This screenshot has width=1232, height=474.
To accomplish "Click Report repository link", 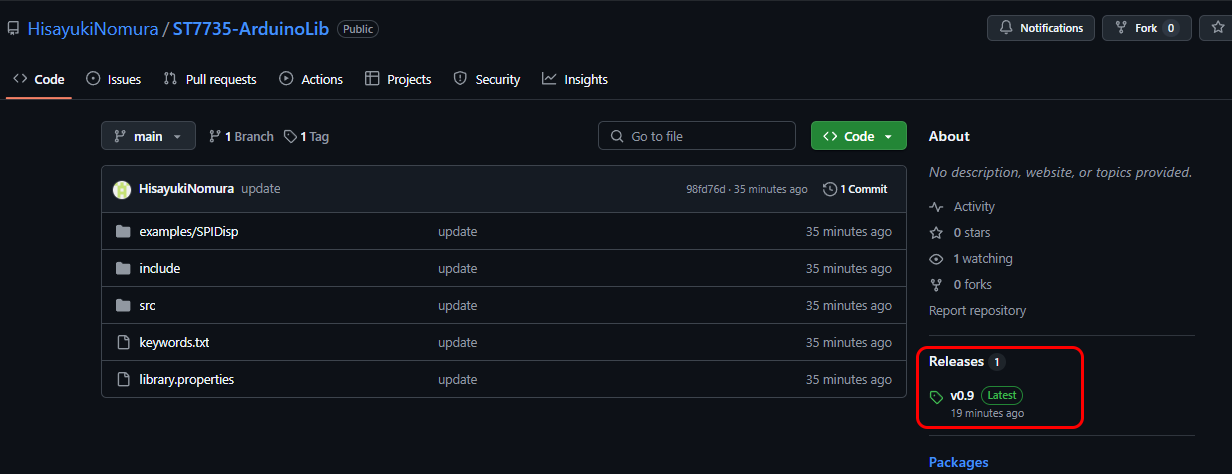I will coord(977,310).
